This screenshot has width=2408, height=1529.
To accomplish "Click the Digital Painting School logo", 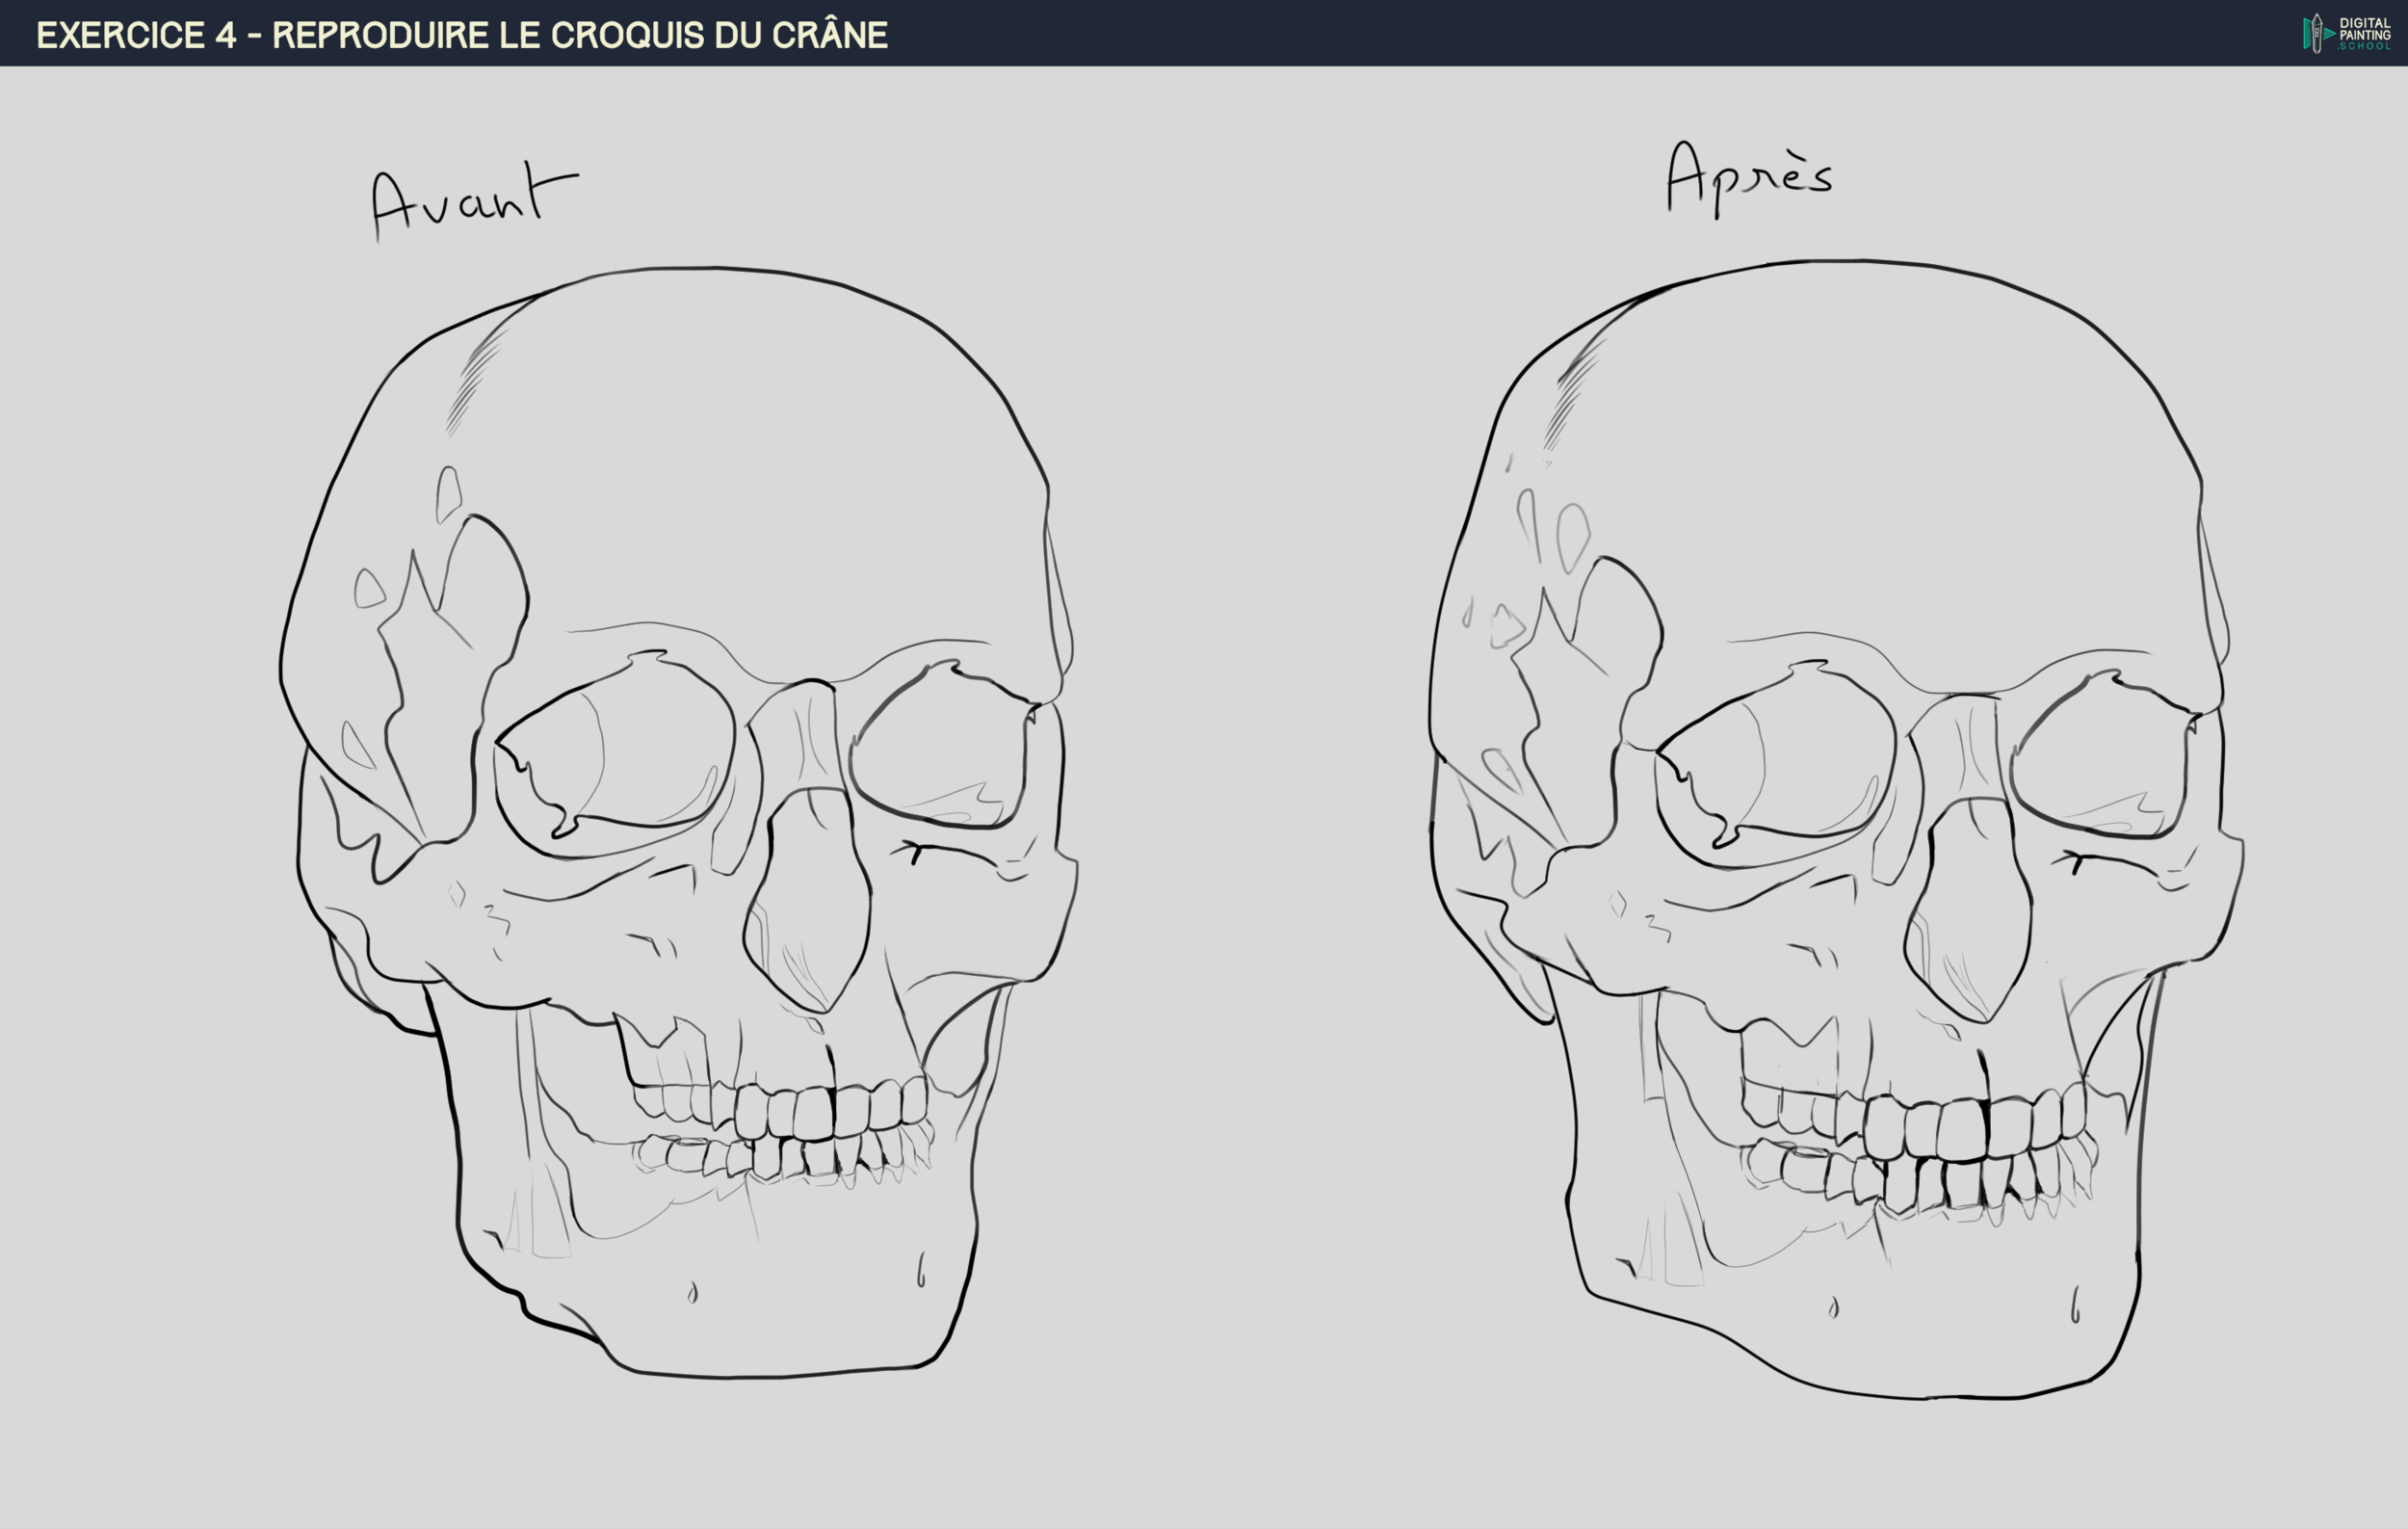I will tap(2346, 33).
